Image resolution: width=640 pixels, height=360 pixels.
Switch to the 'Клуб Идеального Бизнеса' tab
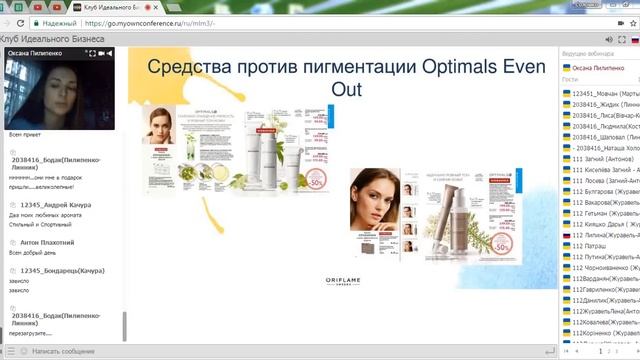click(111, 7)
